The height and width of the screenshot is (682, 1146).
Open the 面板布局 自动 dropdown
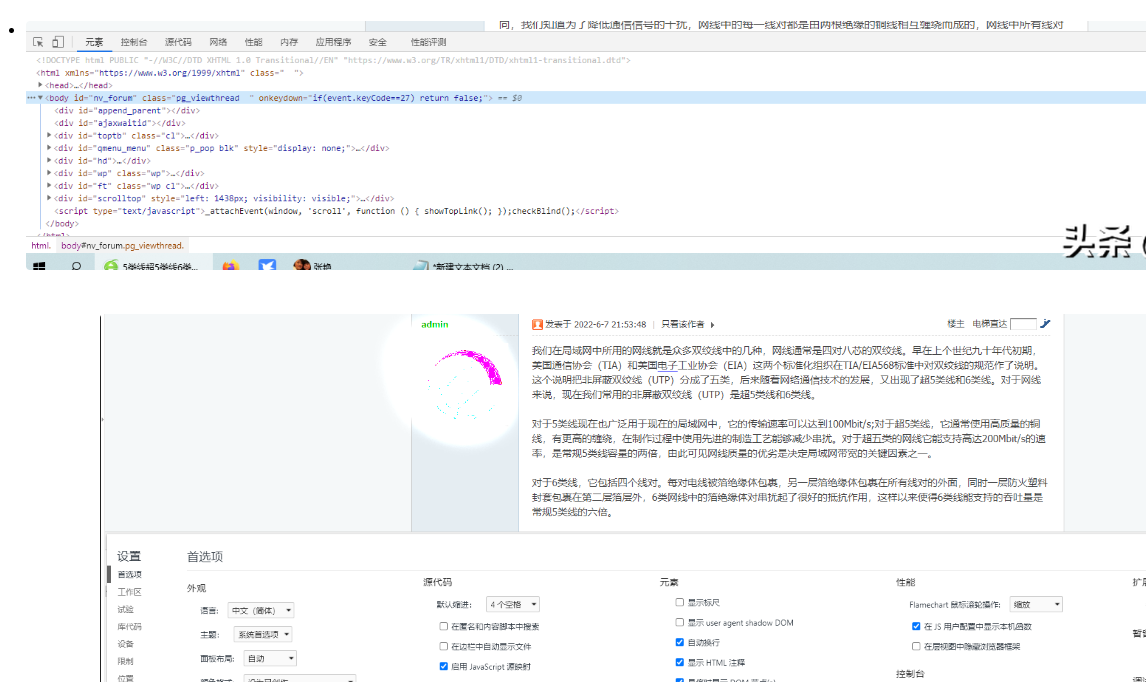270,659
